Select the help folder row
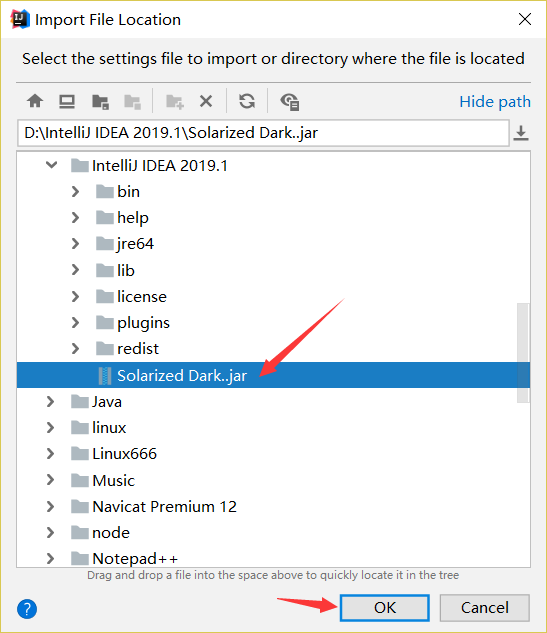The width and height of the screenshot is (547, 633). 273,217
